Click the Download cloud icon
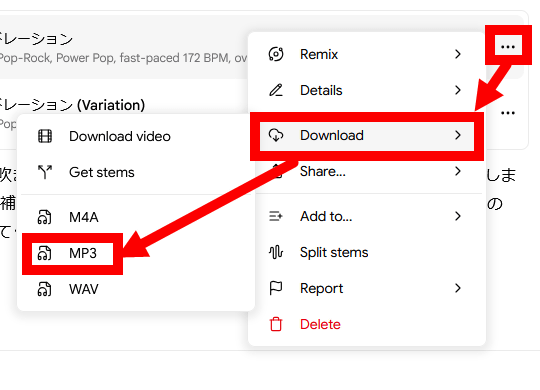The width and height of the screenshot is (540, 390). click(x=276, y=135)
